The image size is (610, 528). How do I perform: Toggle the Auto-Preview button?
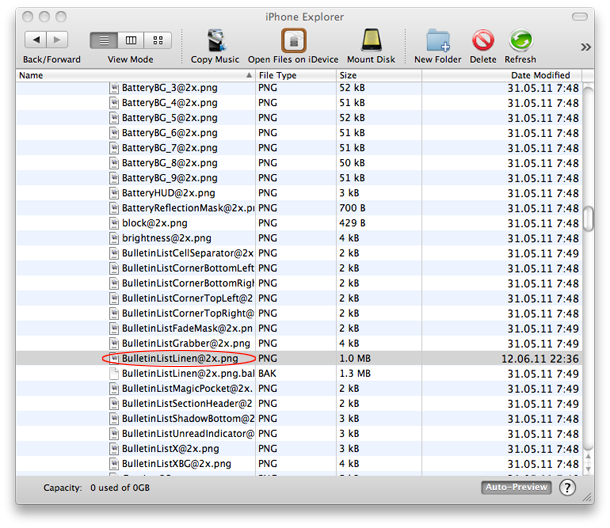(x=515, y=488)
